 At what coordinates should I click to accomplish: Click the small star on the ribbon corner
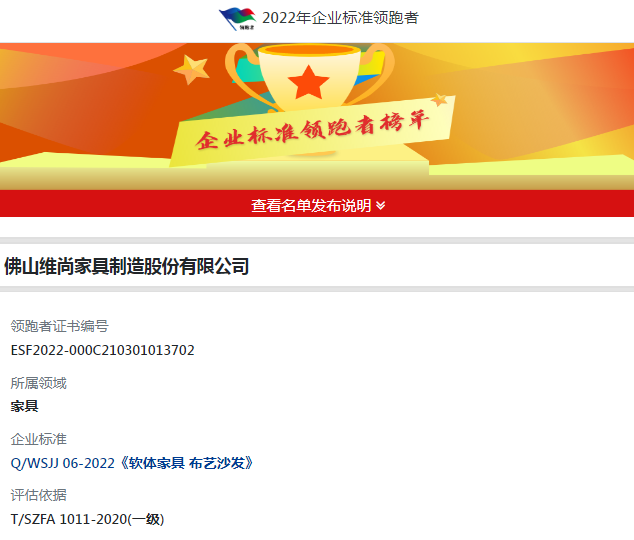click(440, 99)
